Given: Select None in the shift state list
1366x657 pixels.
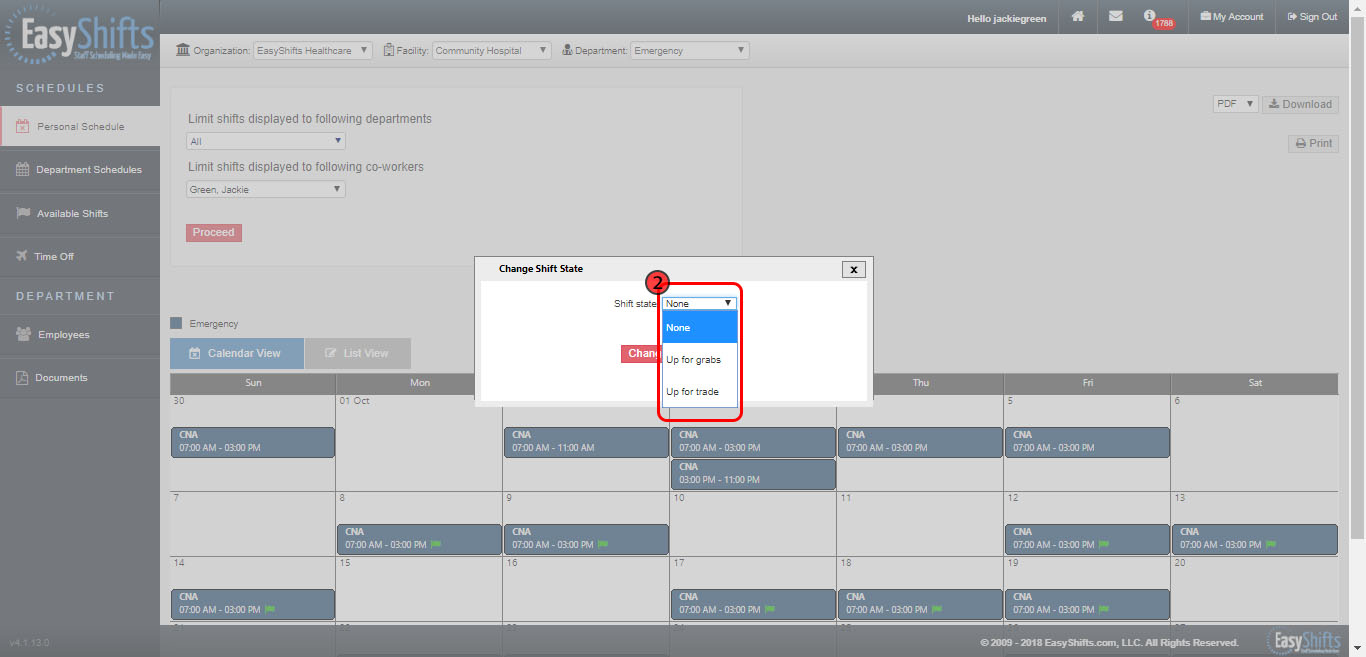Looking at the screenshot, I should pos(700,327).
